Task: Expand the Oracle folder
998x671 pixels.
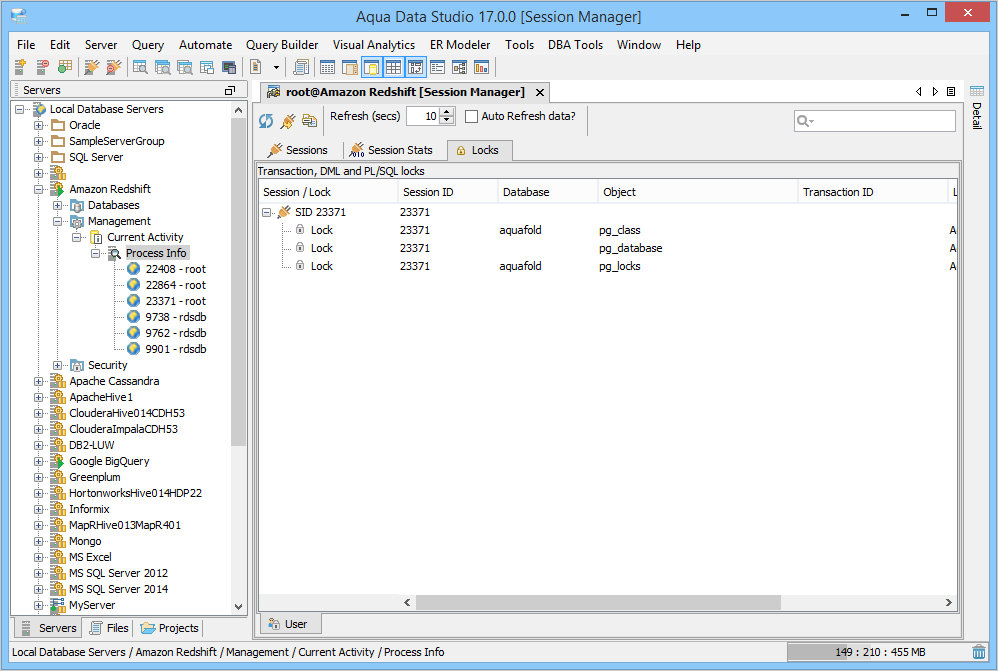Action: click(39, 125)
